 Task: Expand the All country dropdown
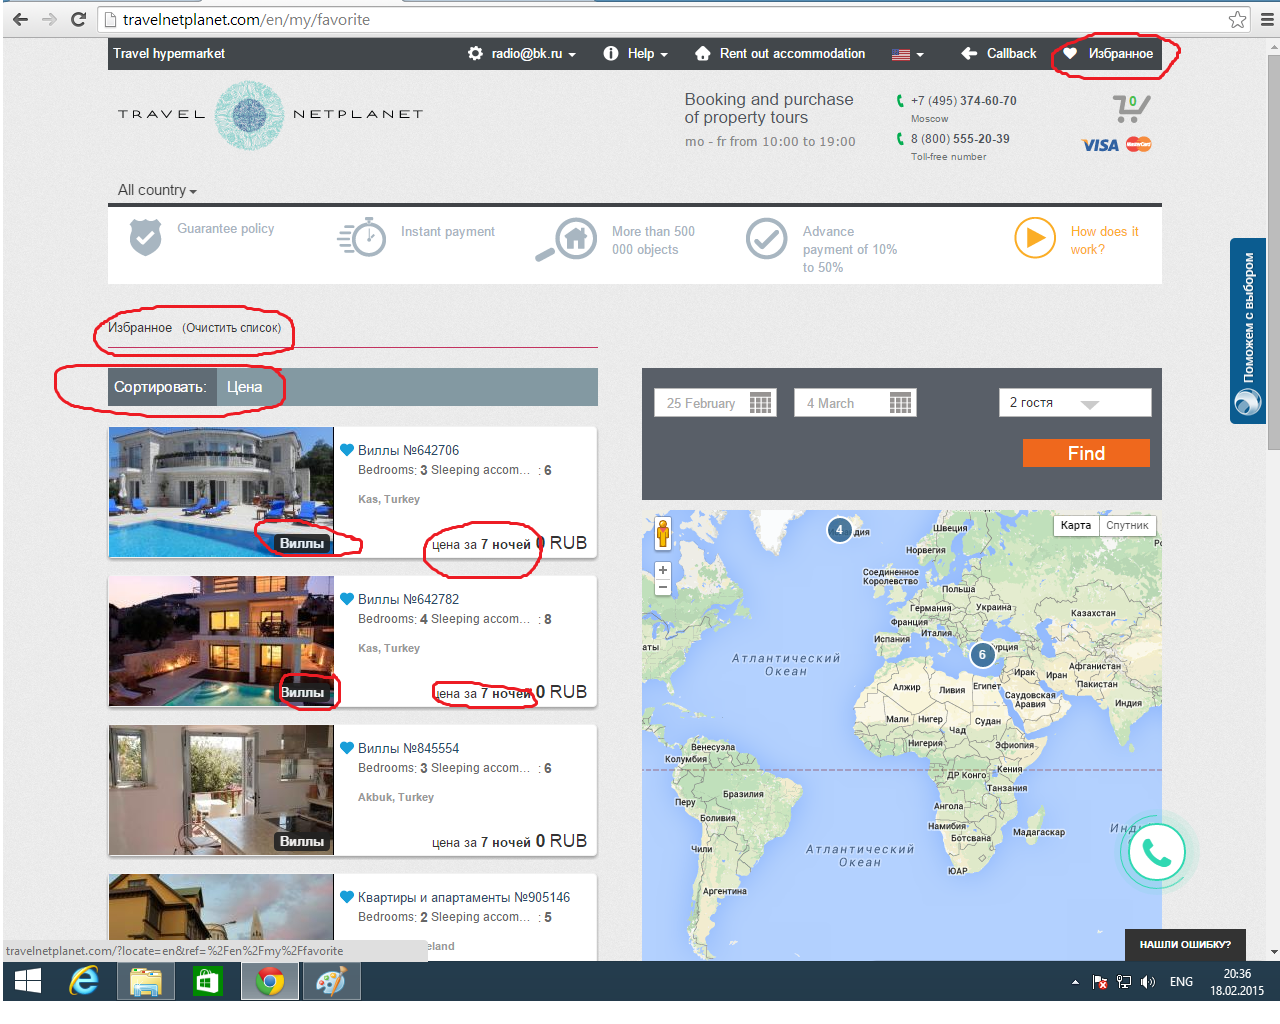pyautogui.click(x=157, y=190)
